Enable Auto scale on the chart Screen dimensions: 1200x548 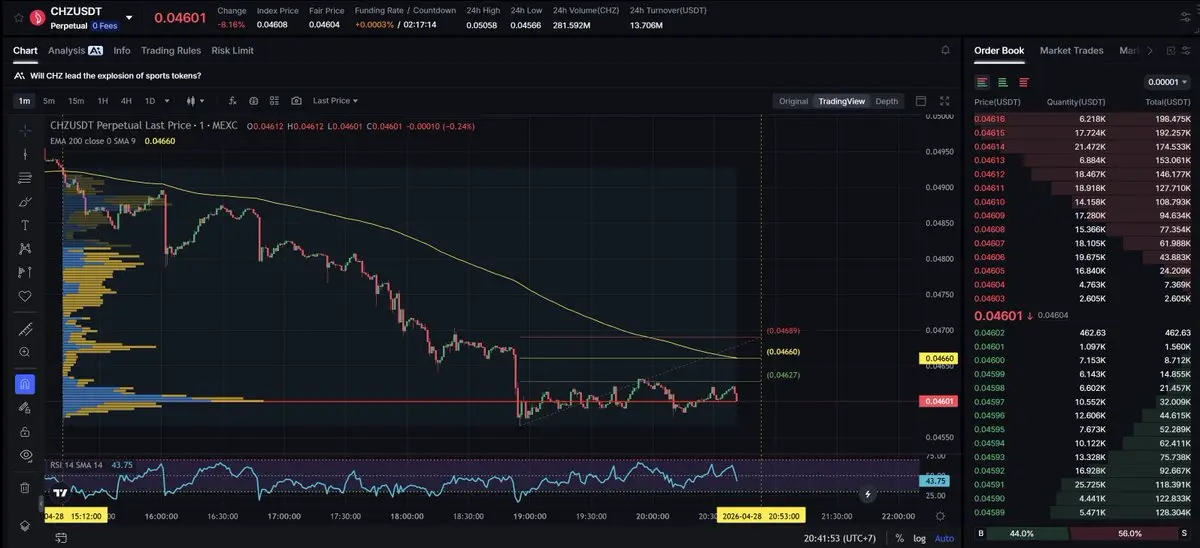[x=943, y=538]
